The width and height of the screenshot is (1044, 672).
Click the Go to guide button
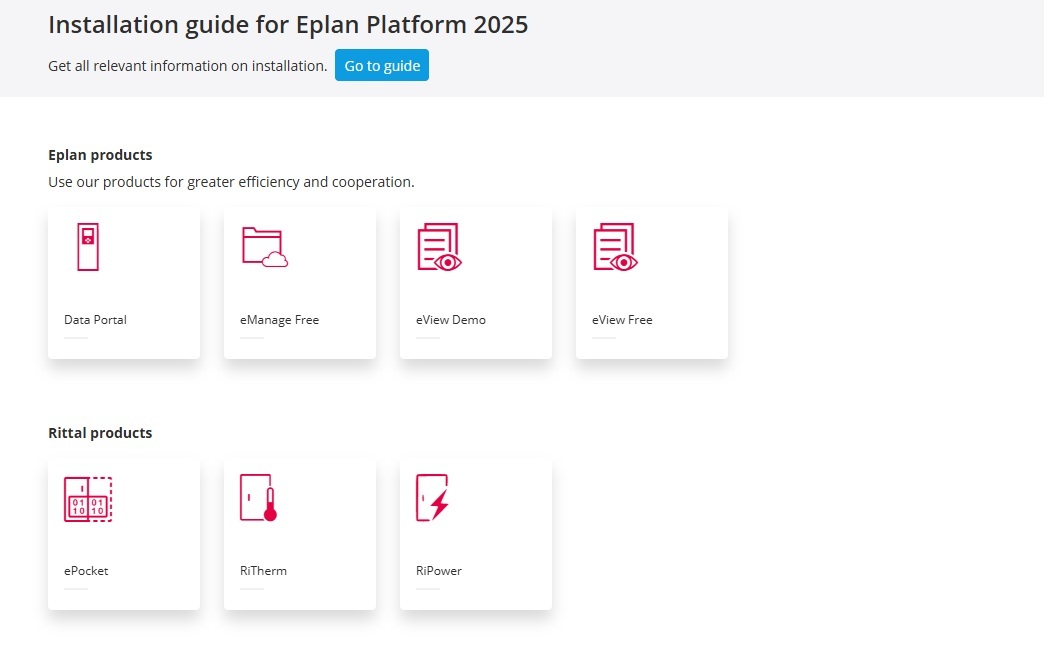(381, 64)
